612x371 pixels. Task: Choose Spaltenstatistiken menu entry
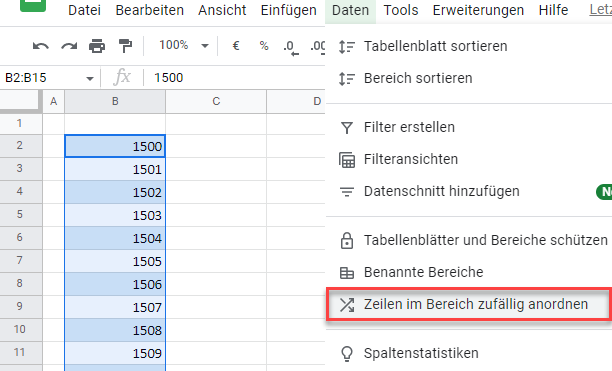pyautogui.click(x=469, y=353)
